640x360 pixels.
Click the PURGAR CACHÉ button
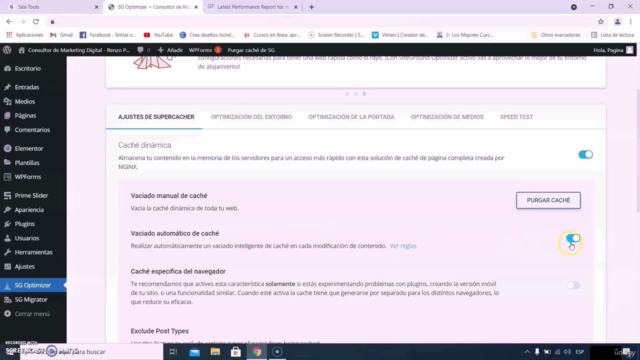[x=548, y=200]
